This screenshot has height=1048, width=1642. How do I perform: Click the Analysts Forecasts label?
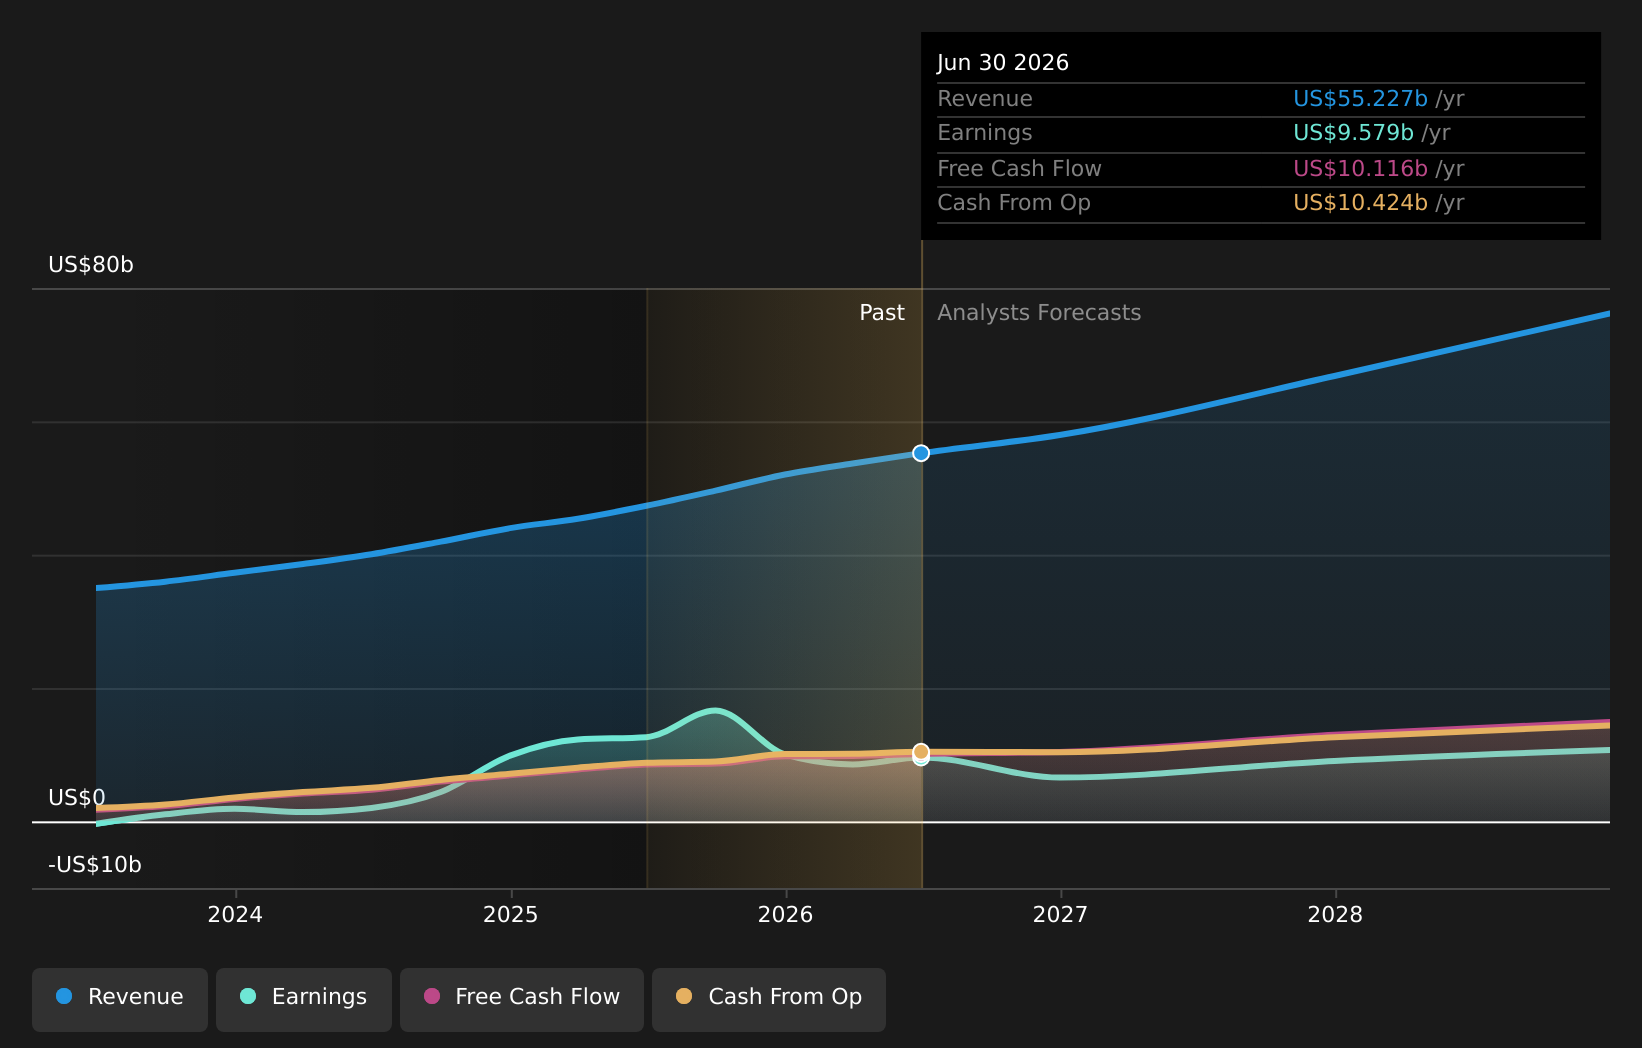pyautogui.click(x=1039, y=313)
